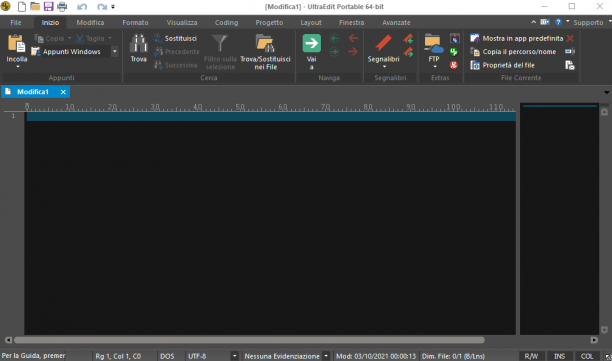Open the FTP folder cloud icon
Image resolution: width=612 pixels, height=361 pixels.
point(434,43)
